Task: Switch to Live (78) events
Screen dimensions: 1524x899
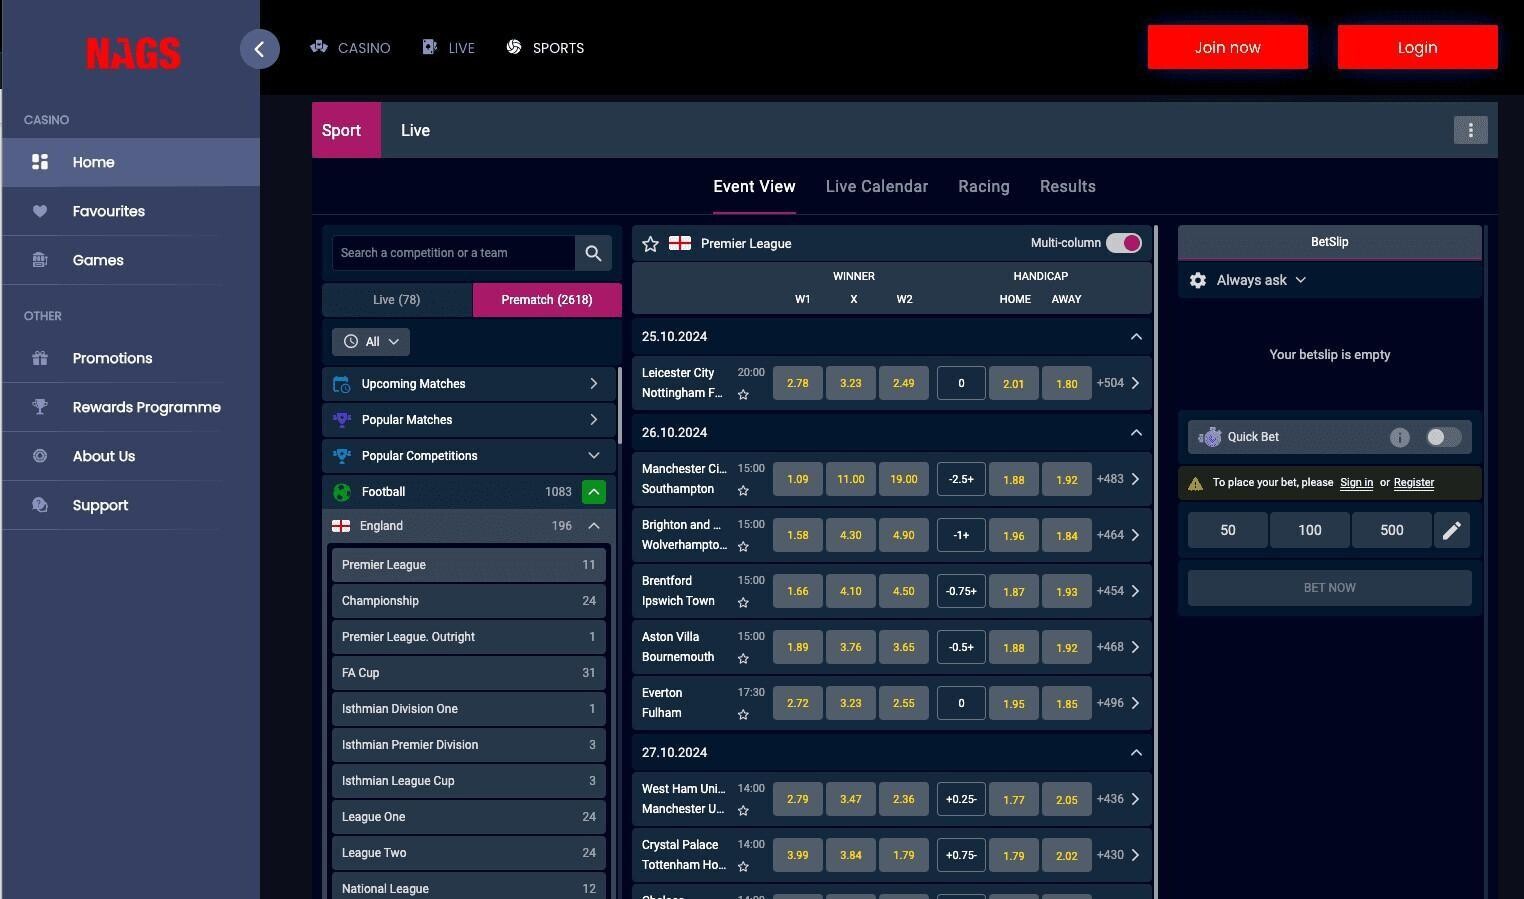Action: tap(397, 300)
